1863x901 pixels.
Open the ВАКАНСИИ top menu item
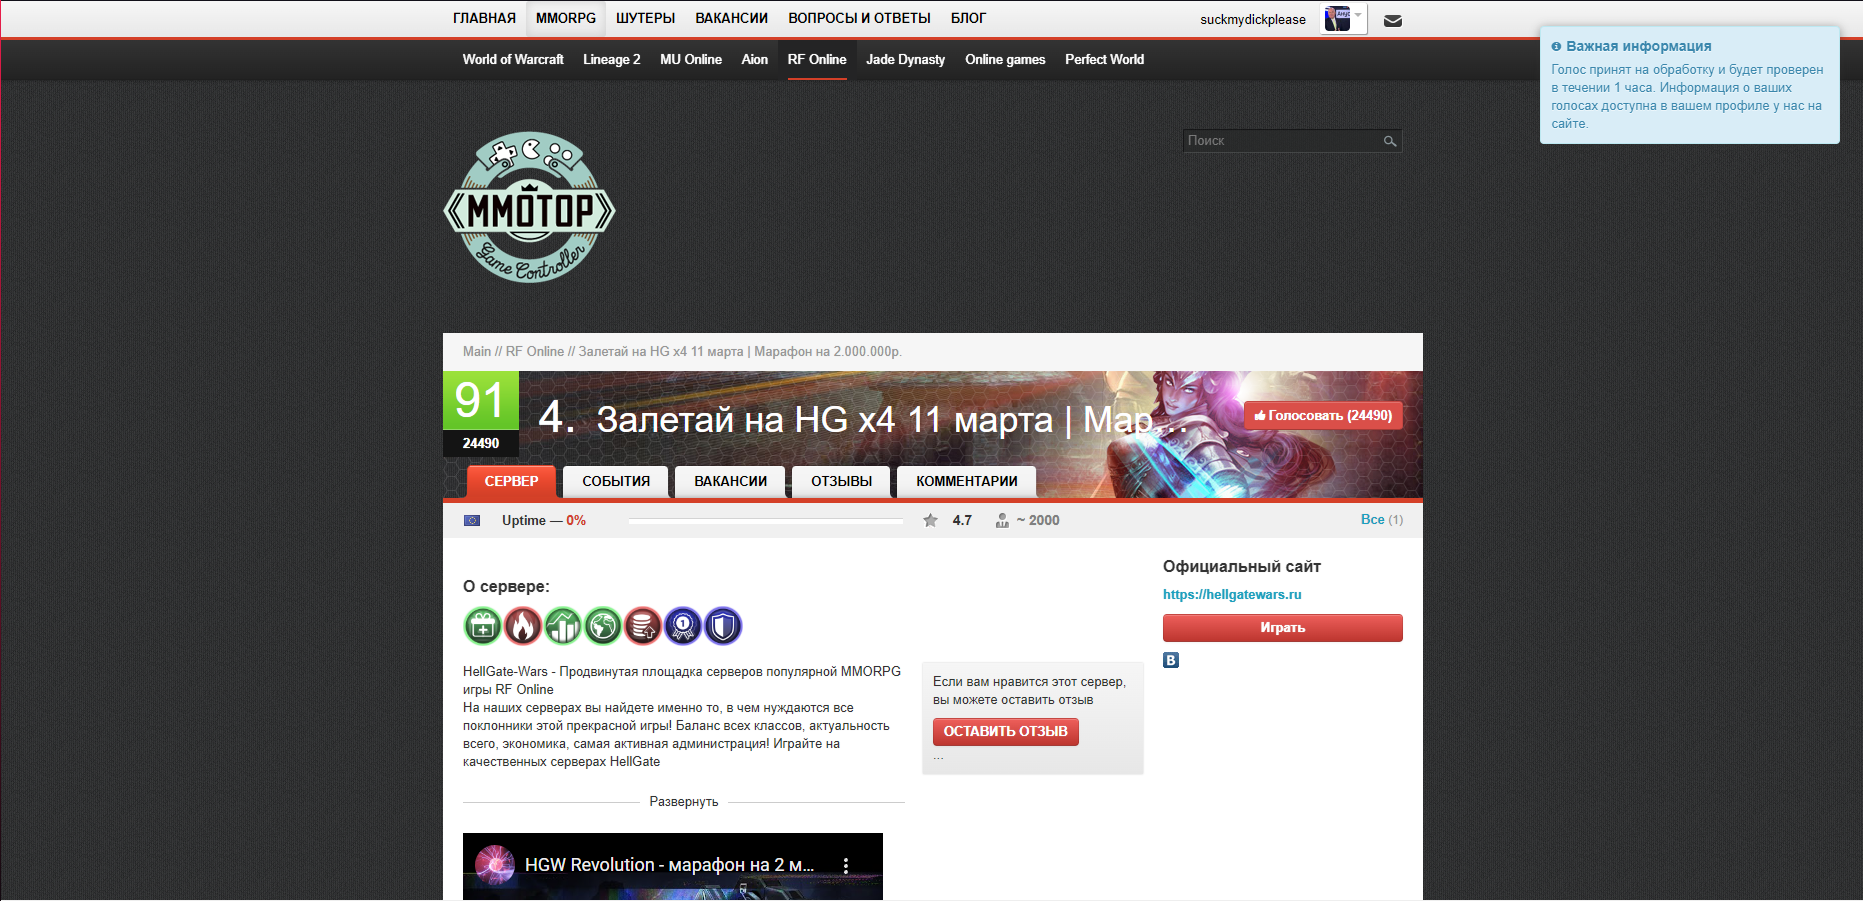click(x=732, y=18)
